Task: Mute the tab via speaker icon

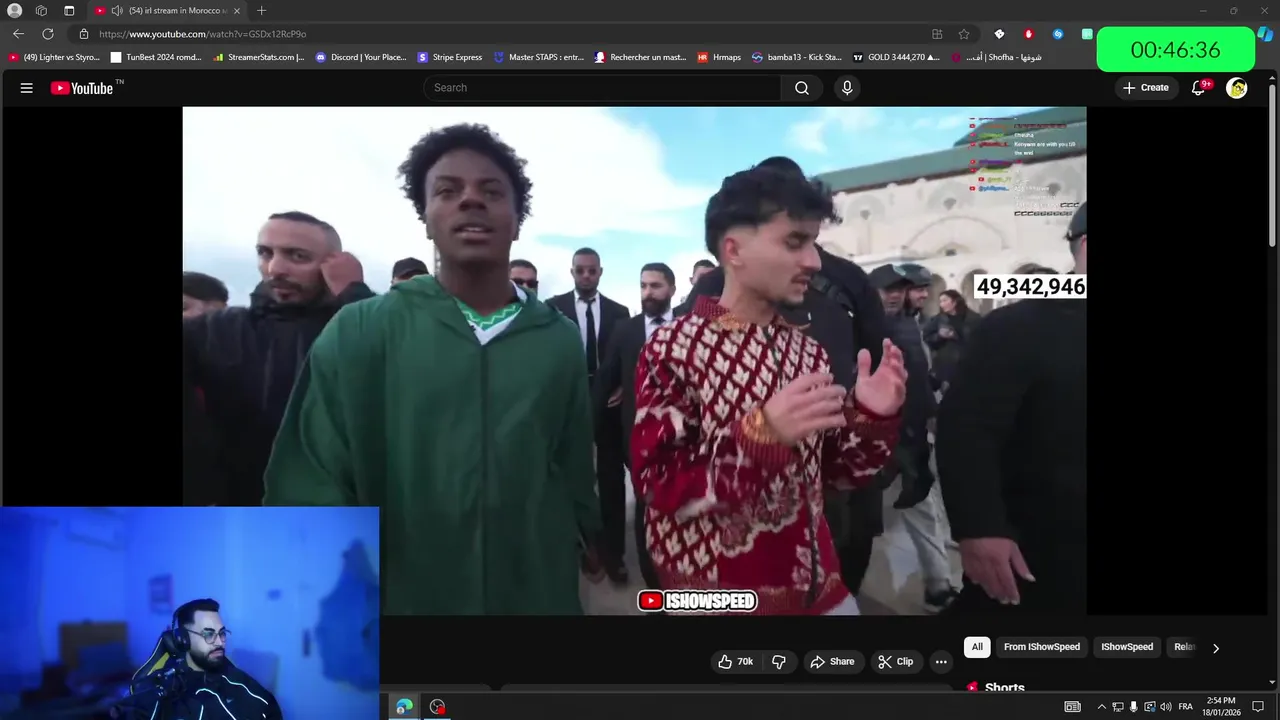Action: (x=117, y=11)
